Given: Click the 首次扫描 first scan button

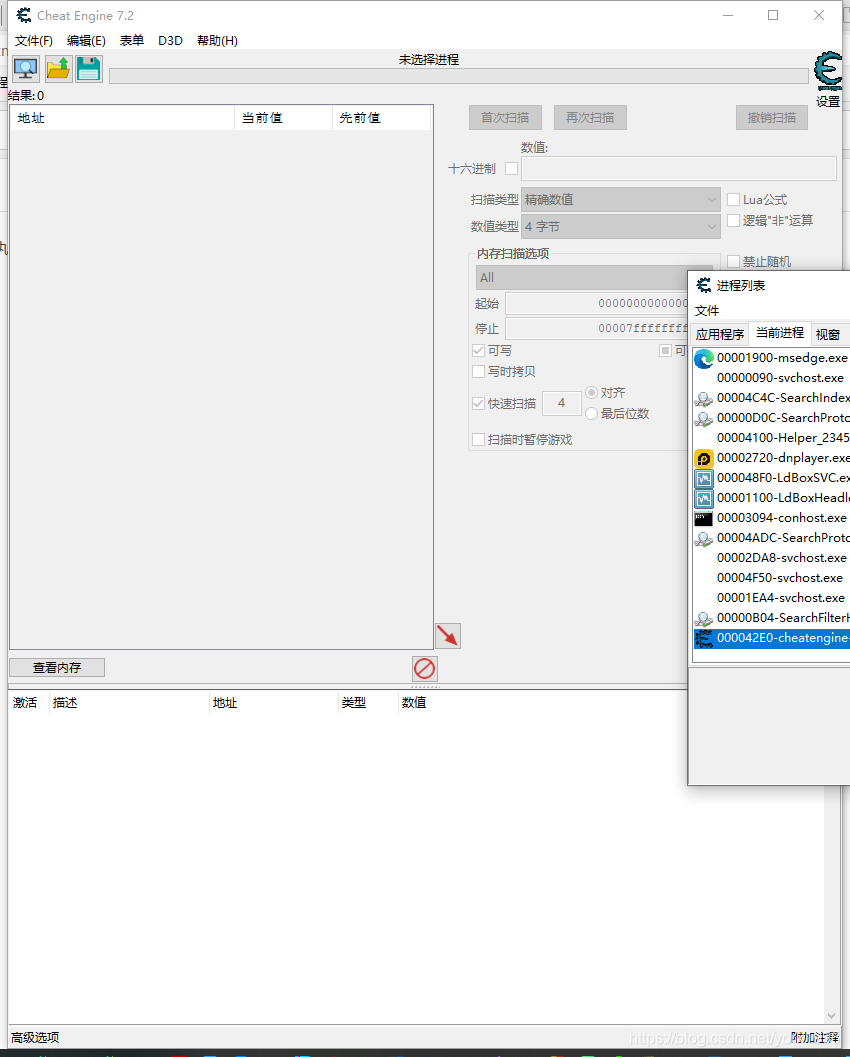Looking at the screenshot, I should coord(505,117).
